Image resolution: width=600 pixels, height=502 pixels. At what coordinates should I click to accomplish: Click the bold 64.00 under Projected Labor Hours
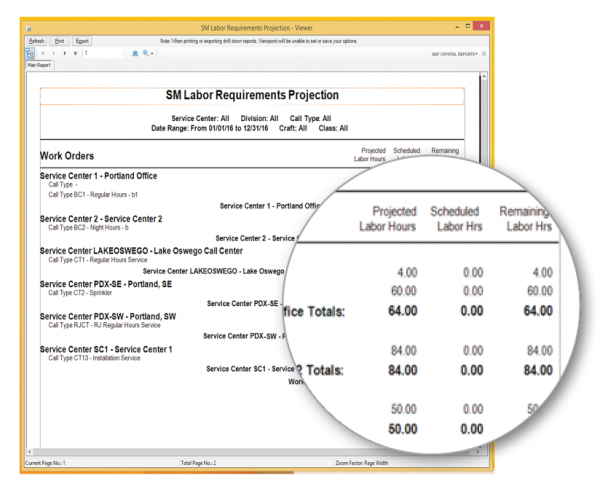click(403, 311)
